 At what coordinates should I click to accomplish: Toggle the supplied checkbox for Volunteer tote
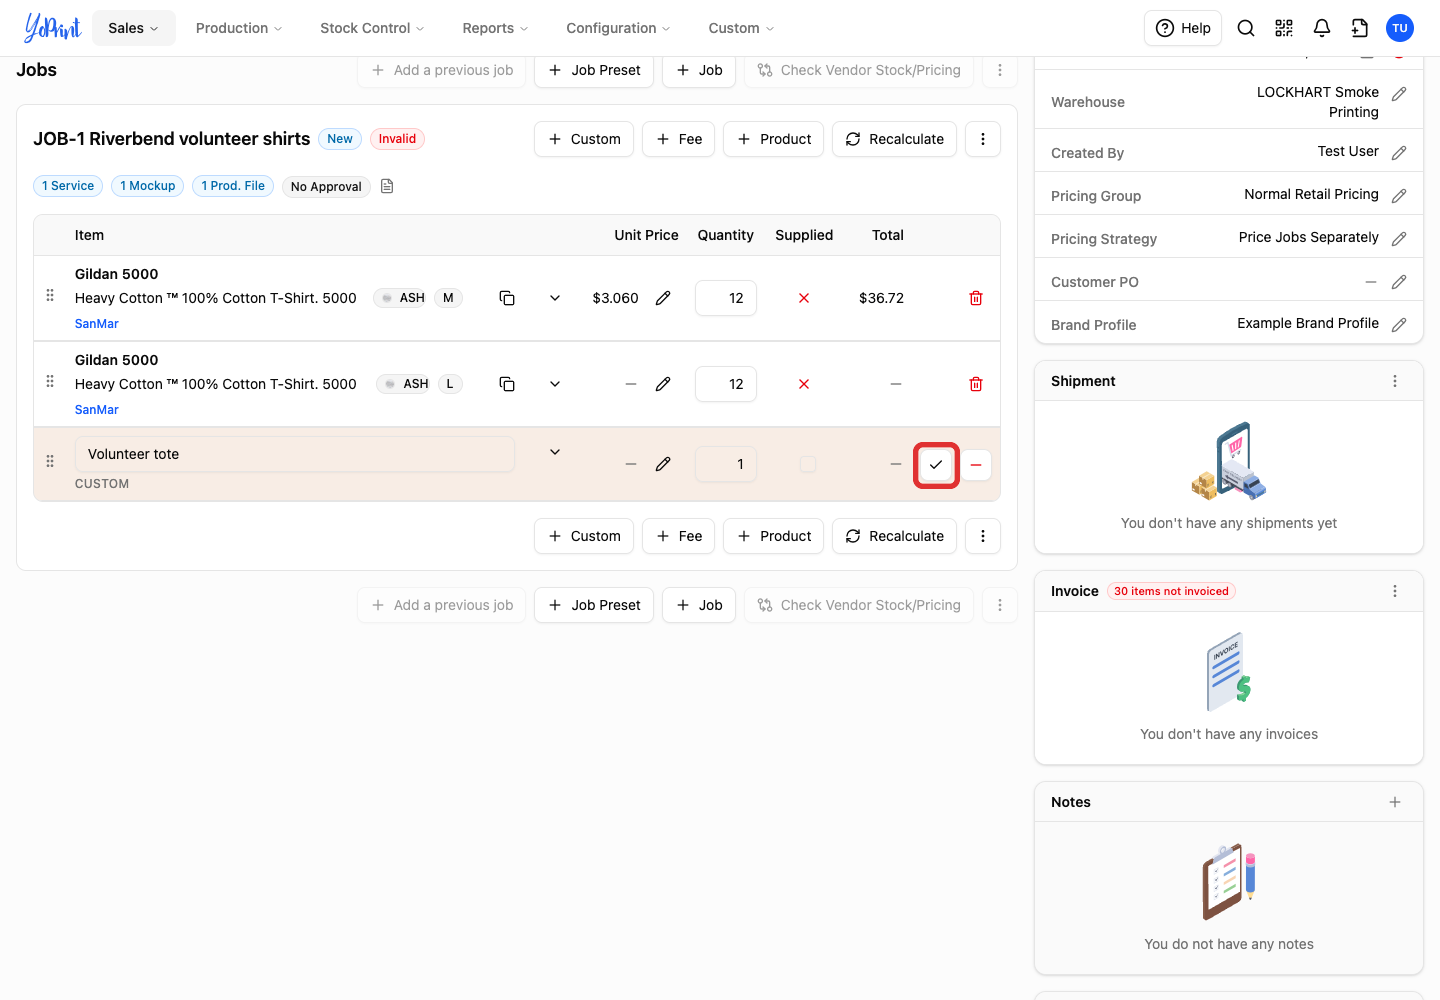pyautogui.click(x=808, y=464)
